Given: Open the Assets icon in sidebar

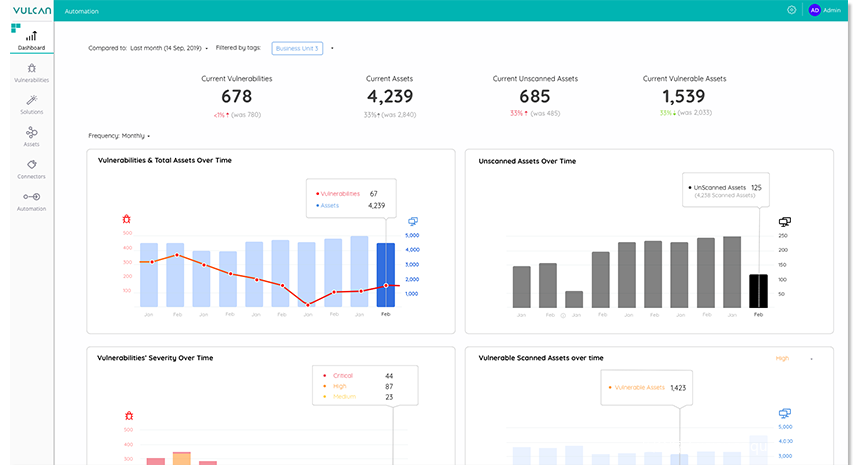Looking at the screenshot, I should [x=31, y=133].
